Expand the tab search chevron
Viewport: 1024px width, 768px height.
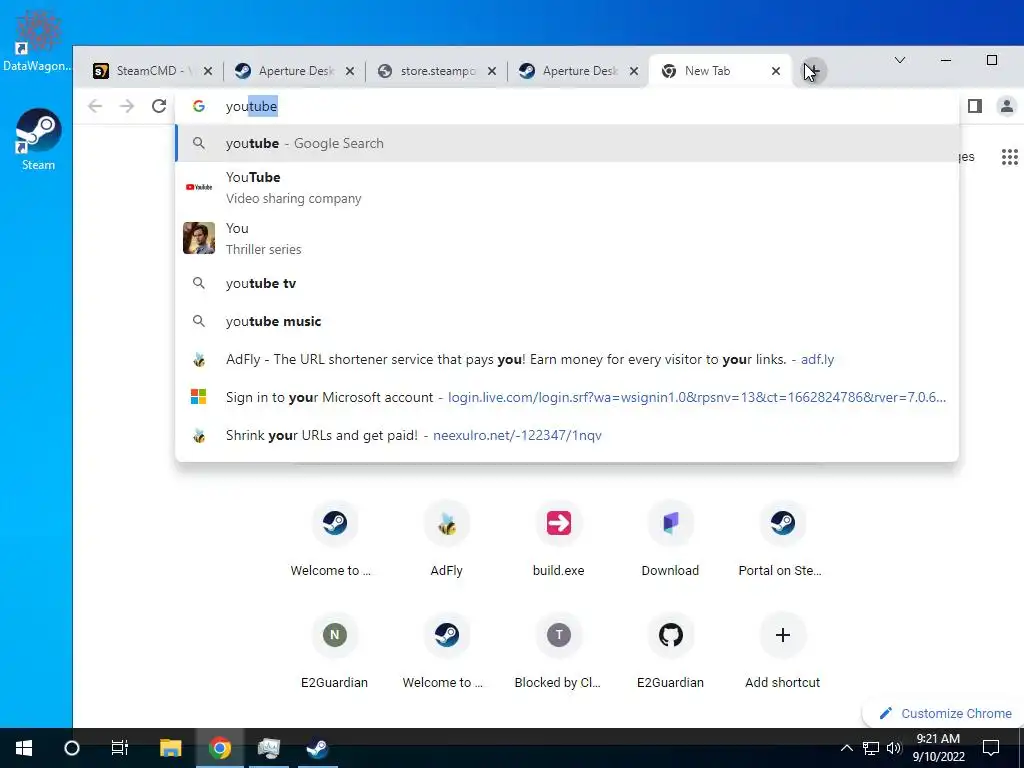[899, 60]
